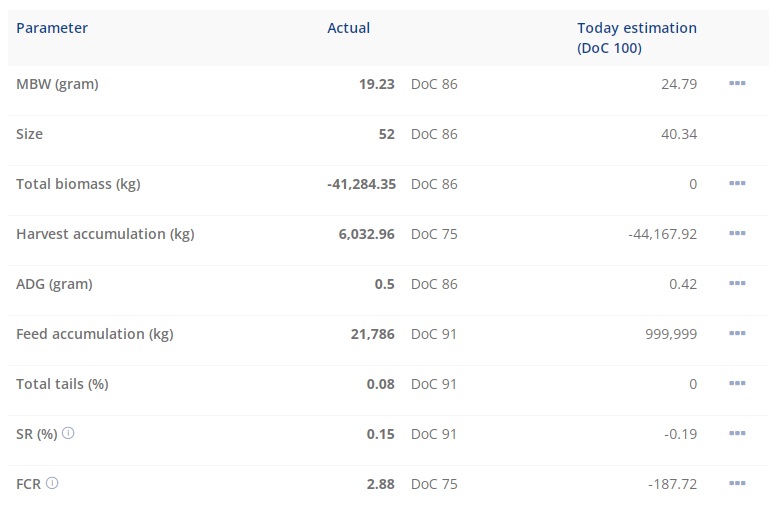Open three-dot menu for Total tails row
Viewport: 769px width, 520px height.
point(738,384)
